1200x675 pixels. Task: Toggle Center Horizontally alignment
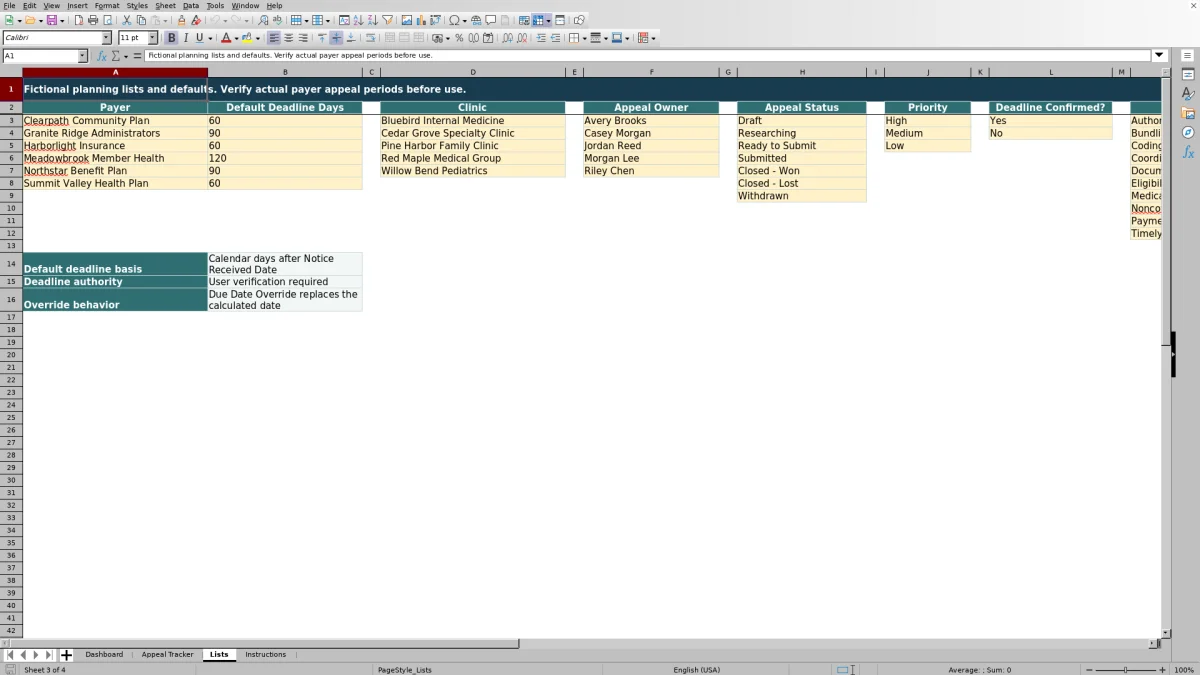(288, 38)
